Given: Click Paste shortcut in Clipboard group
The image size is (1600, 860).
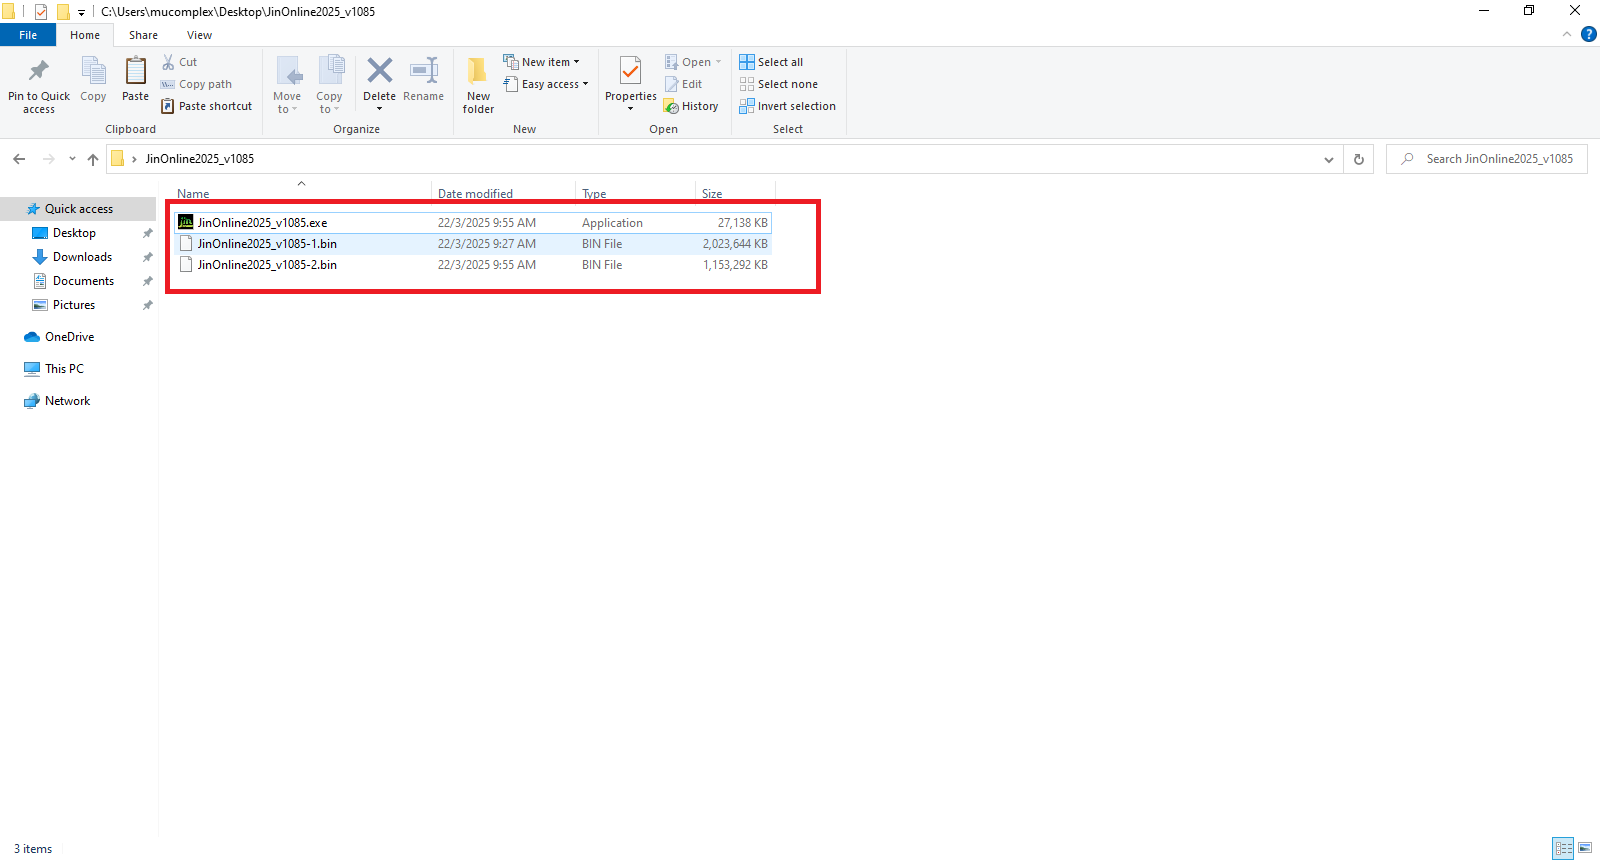Looking at the screenshot, I should click(207, 106).
